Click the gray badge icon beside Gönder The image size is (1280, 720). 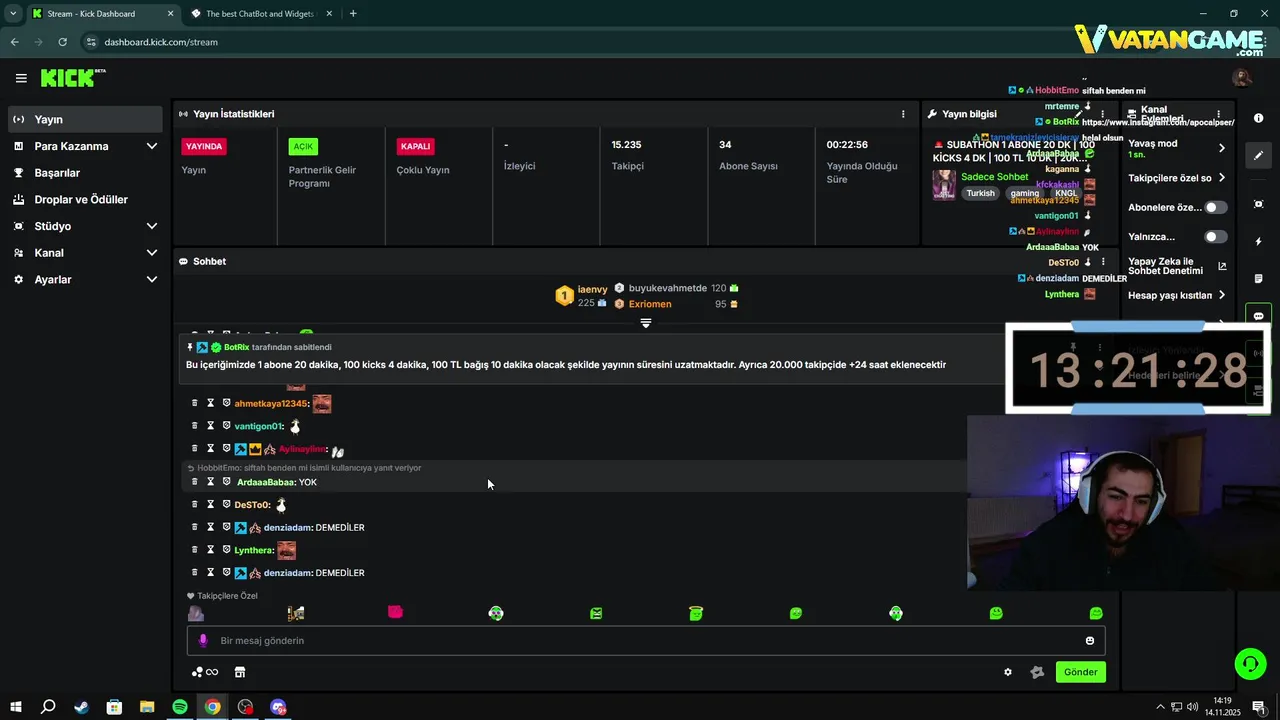1037,672
